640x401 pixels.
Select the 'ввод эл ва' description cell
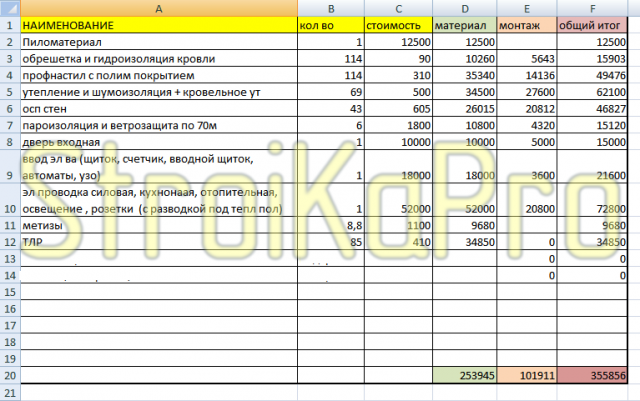click(x=159, y=167)
